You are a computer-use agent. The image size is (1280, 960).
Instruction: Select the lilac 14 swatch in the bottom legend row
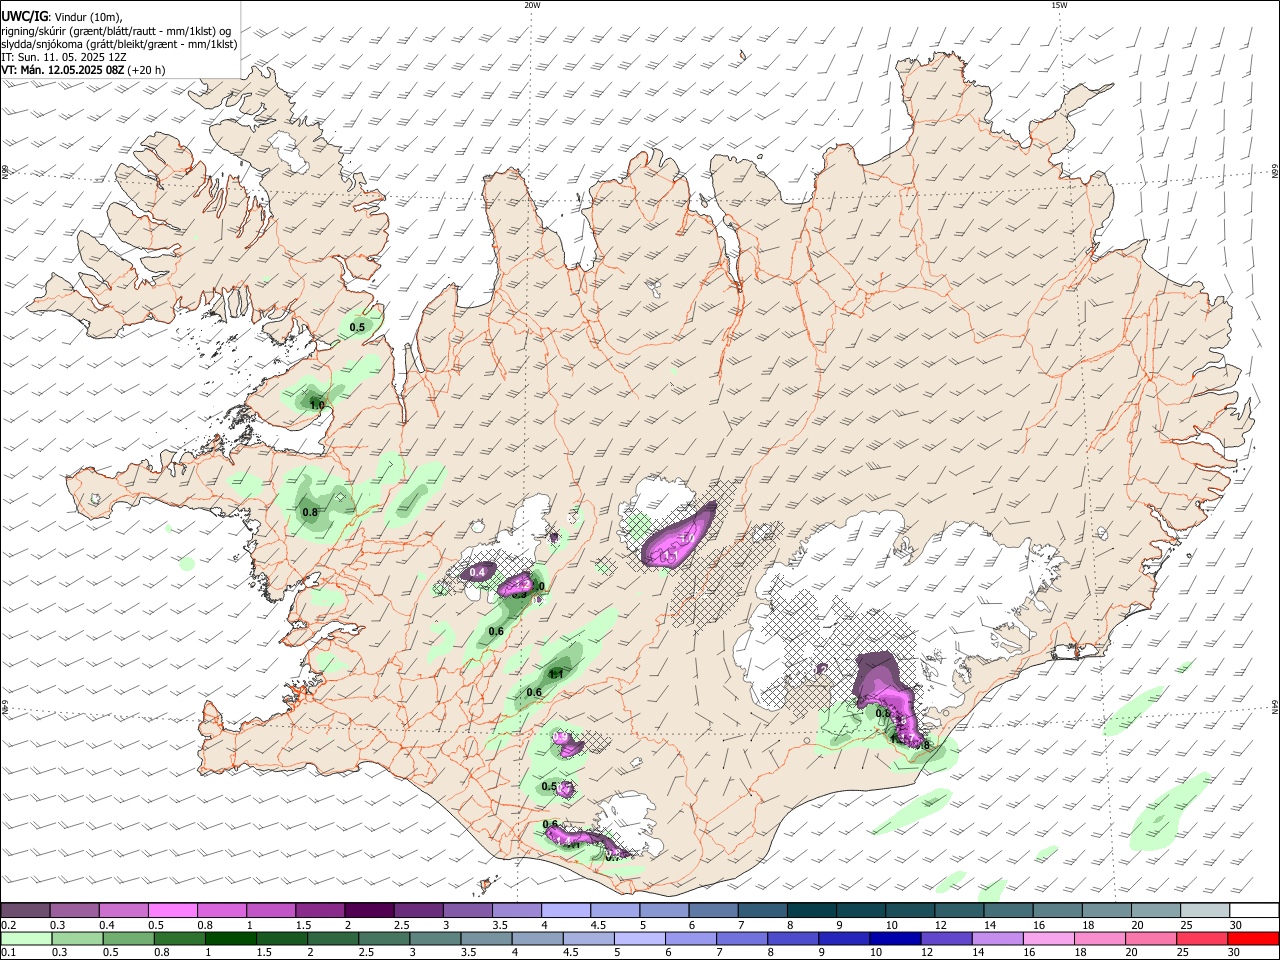pyautogui.click(x=996, y=938)
